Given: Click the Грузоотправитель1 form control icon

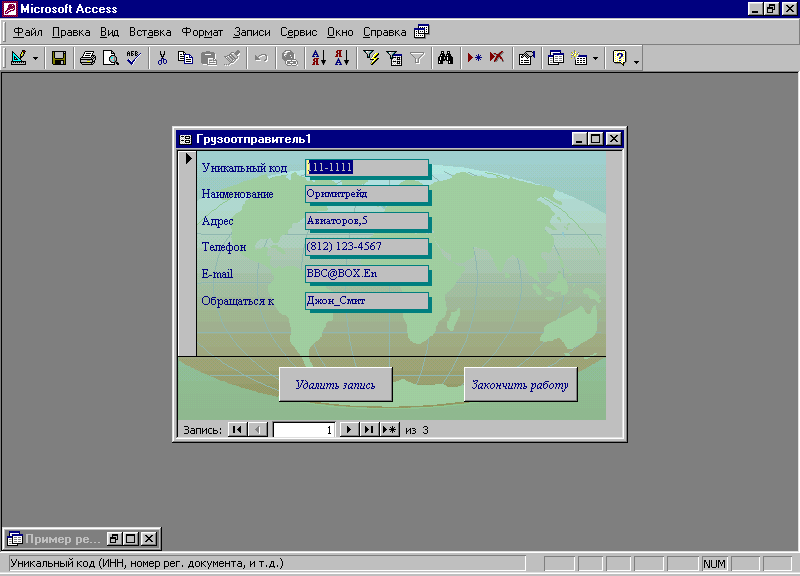Looking at the screenshot, I should point(186,139).
